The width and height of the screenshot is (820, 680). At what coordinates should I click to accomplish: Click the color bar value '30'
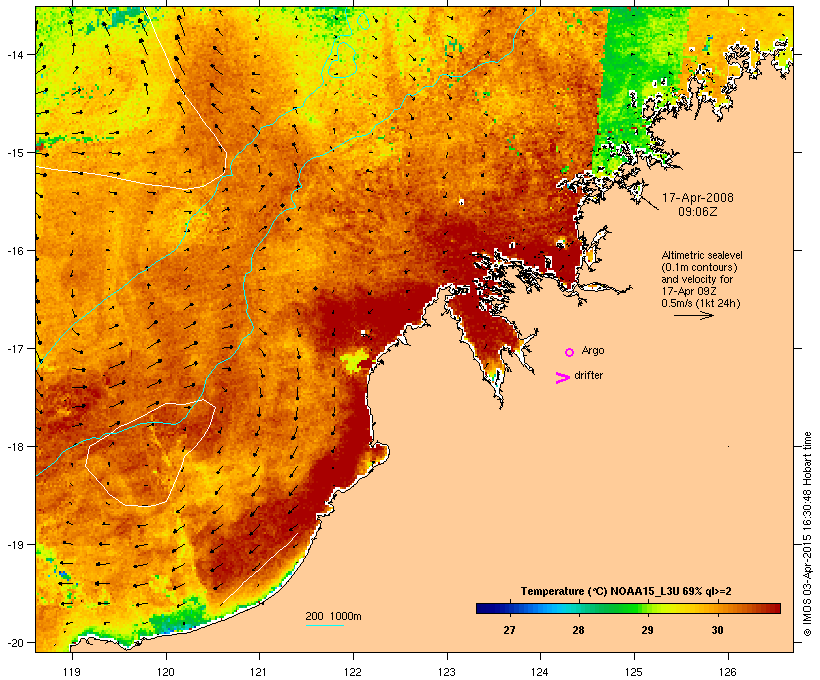pyautogui.click(x=717, y=630)
